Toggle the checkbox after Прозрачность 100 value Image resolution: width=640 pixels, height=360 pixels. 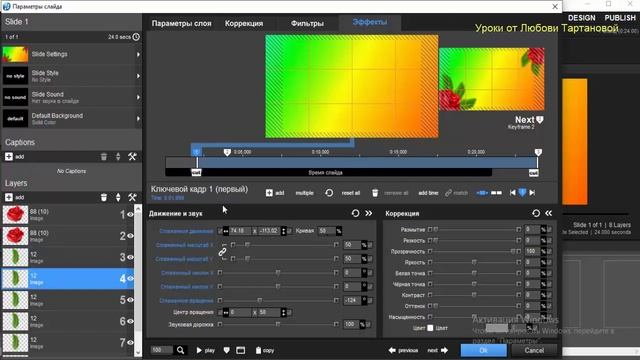pos(549,251)
